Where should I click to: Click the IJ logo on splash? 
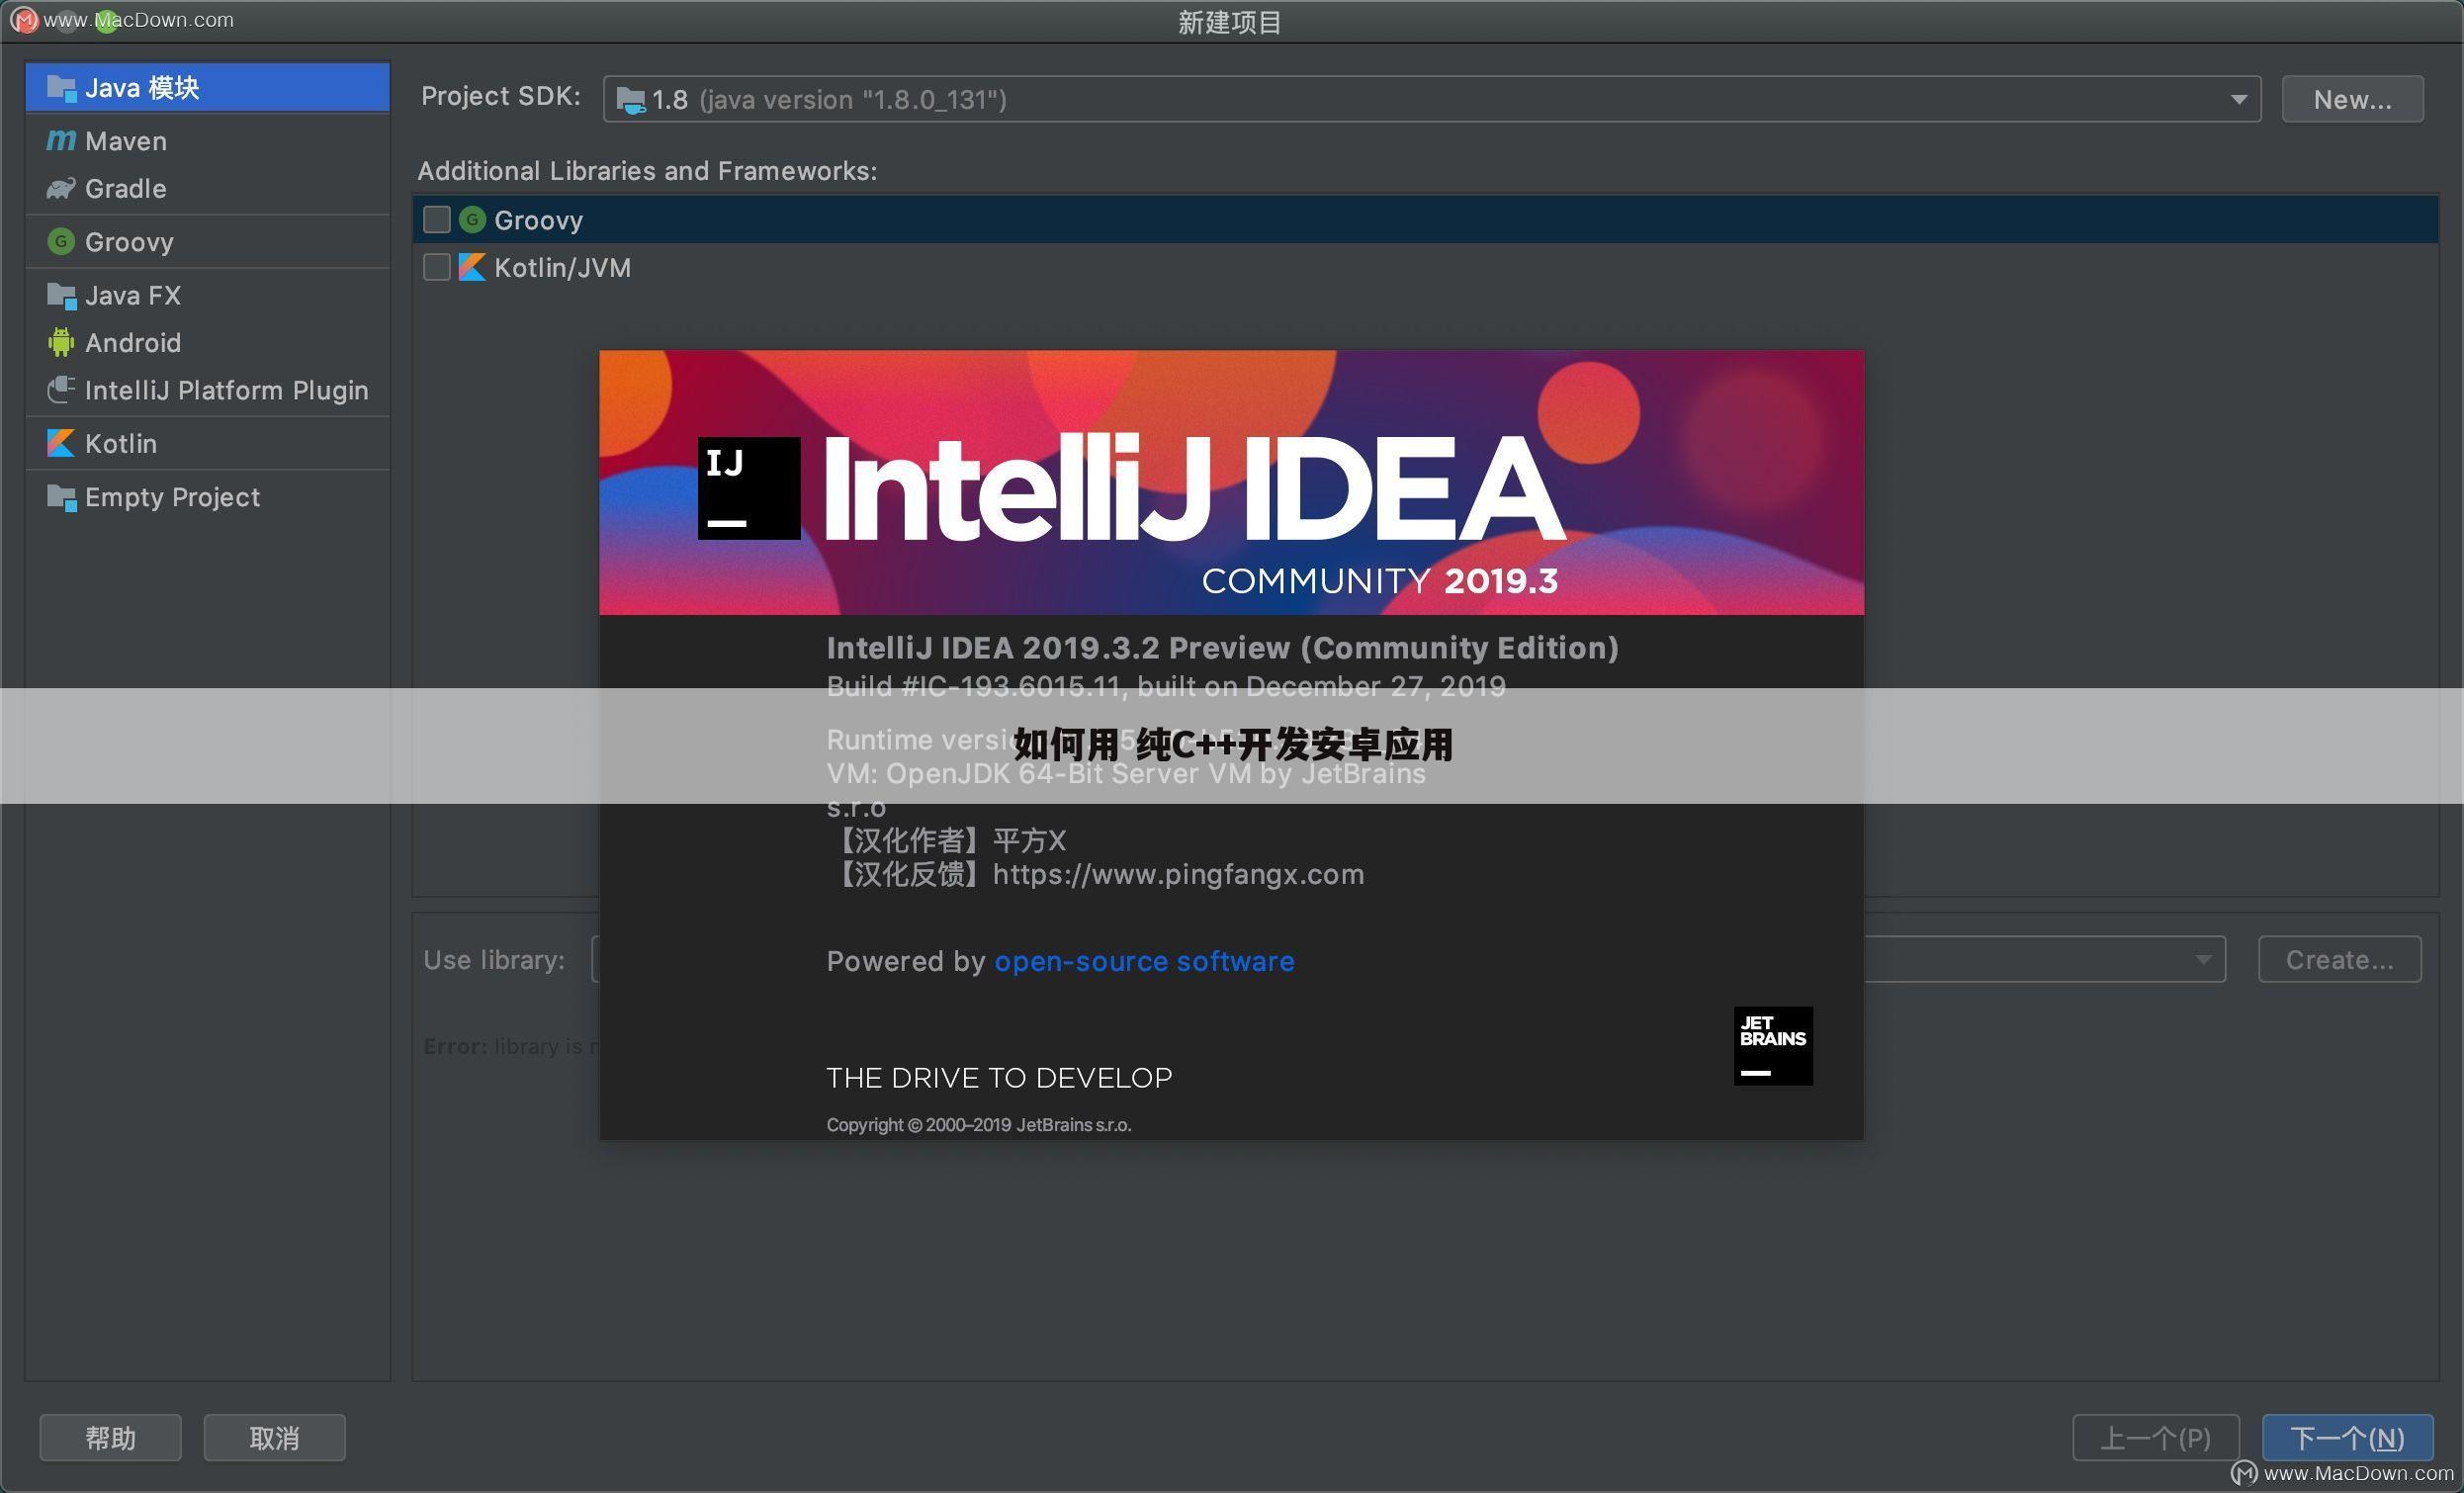click(x=749, y=488)
